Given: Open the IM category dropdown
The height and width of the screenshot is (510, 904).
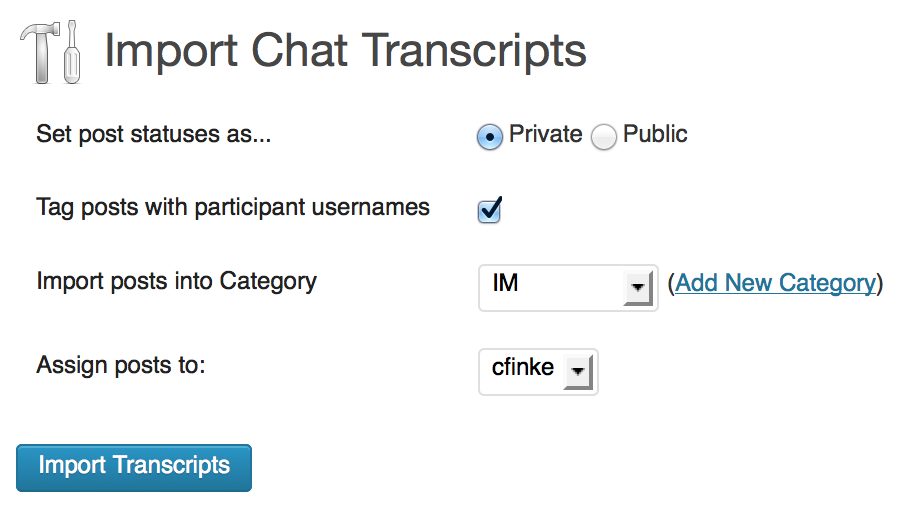Looking at the screenshot, I should tap(568, 288).
